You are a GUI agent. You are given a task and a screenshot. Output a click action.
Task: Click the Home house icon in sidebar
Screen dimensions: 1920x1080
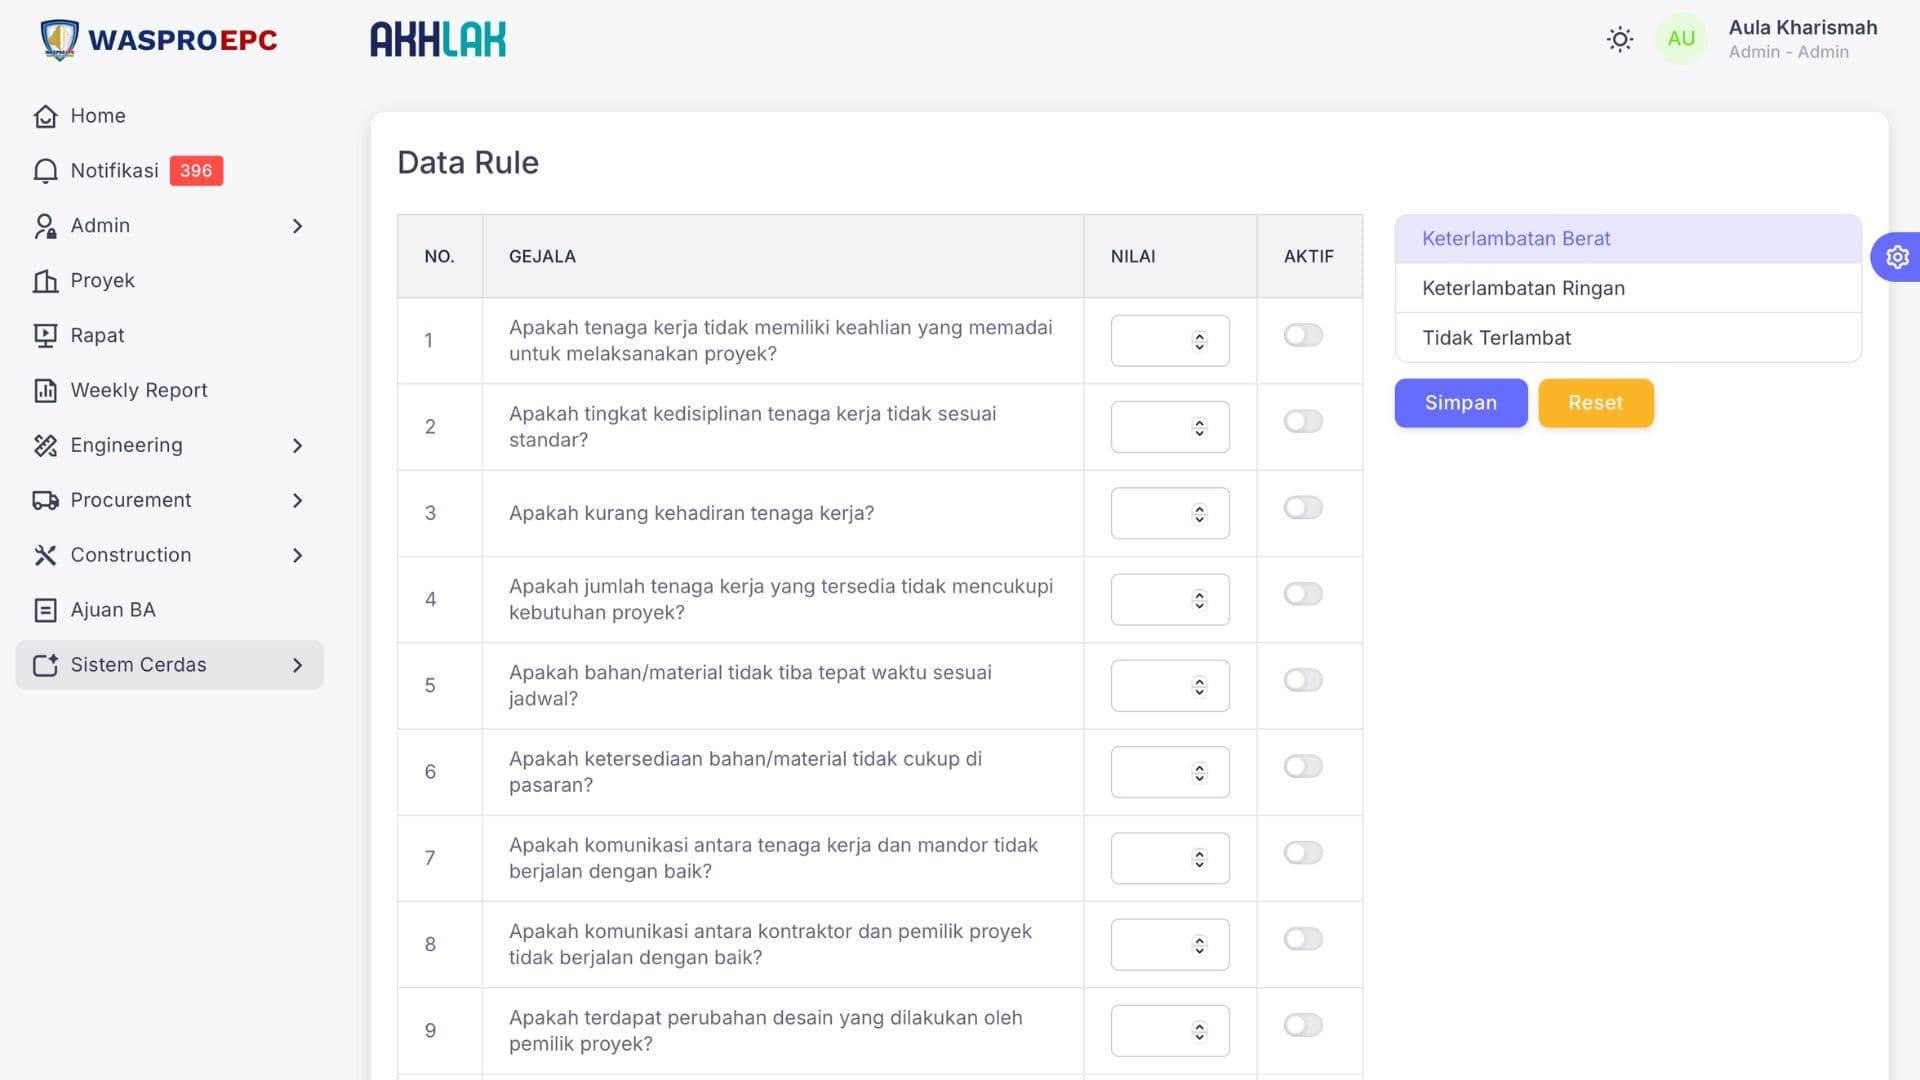[45, 116]
